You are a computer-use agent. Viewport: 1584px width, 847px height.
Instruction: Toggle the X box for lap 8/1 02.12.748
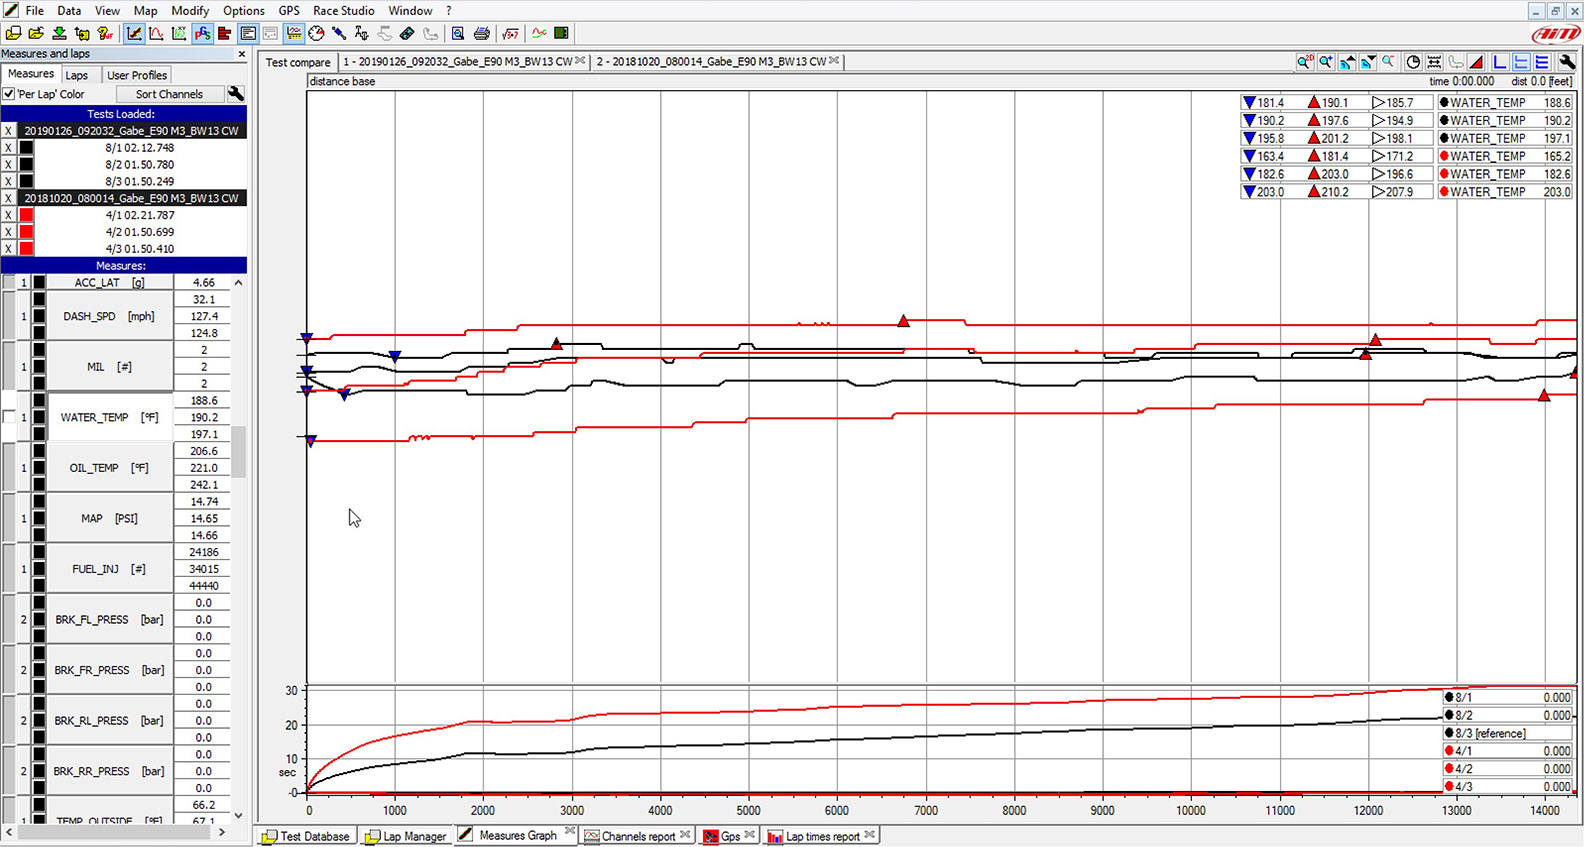coord(8,147)
